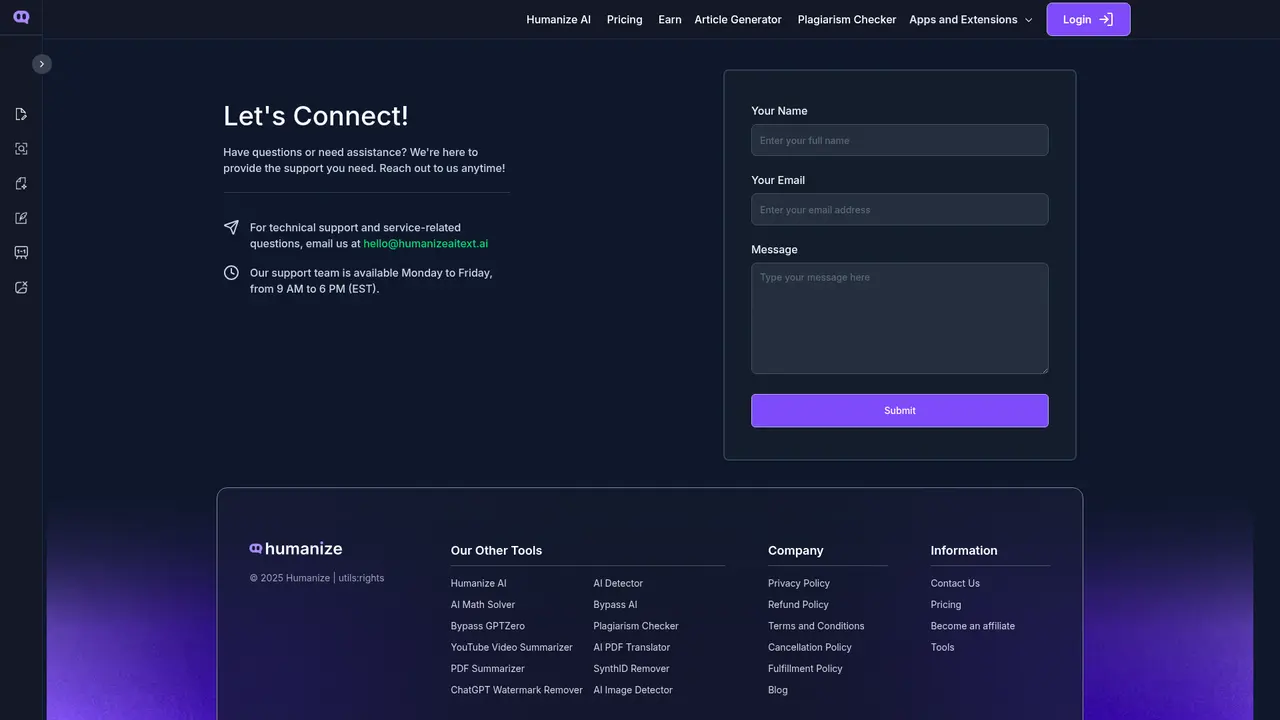Open the Bypass GPTZero footer link
1280x720 pixels.
(x=488, y=626)
